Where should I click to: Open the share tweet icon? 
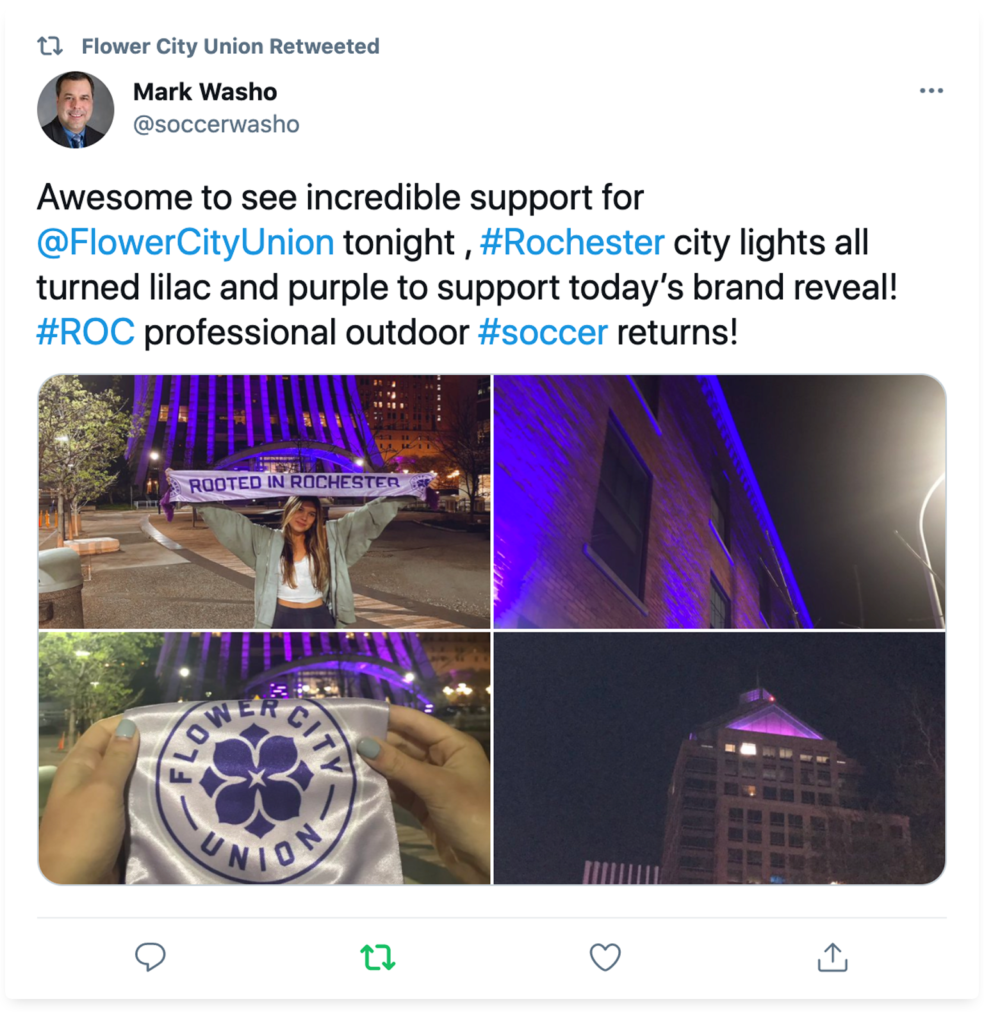(x=833, y=957)
